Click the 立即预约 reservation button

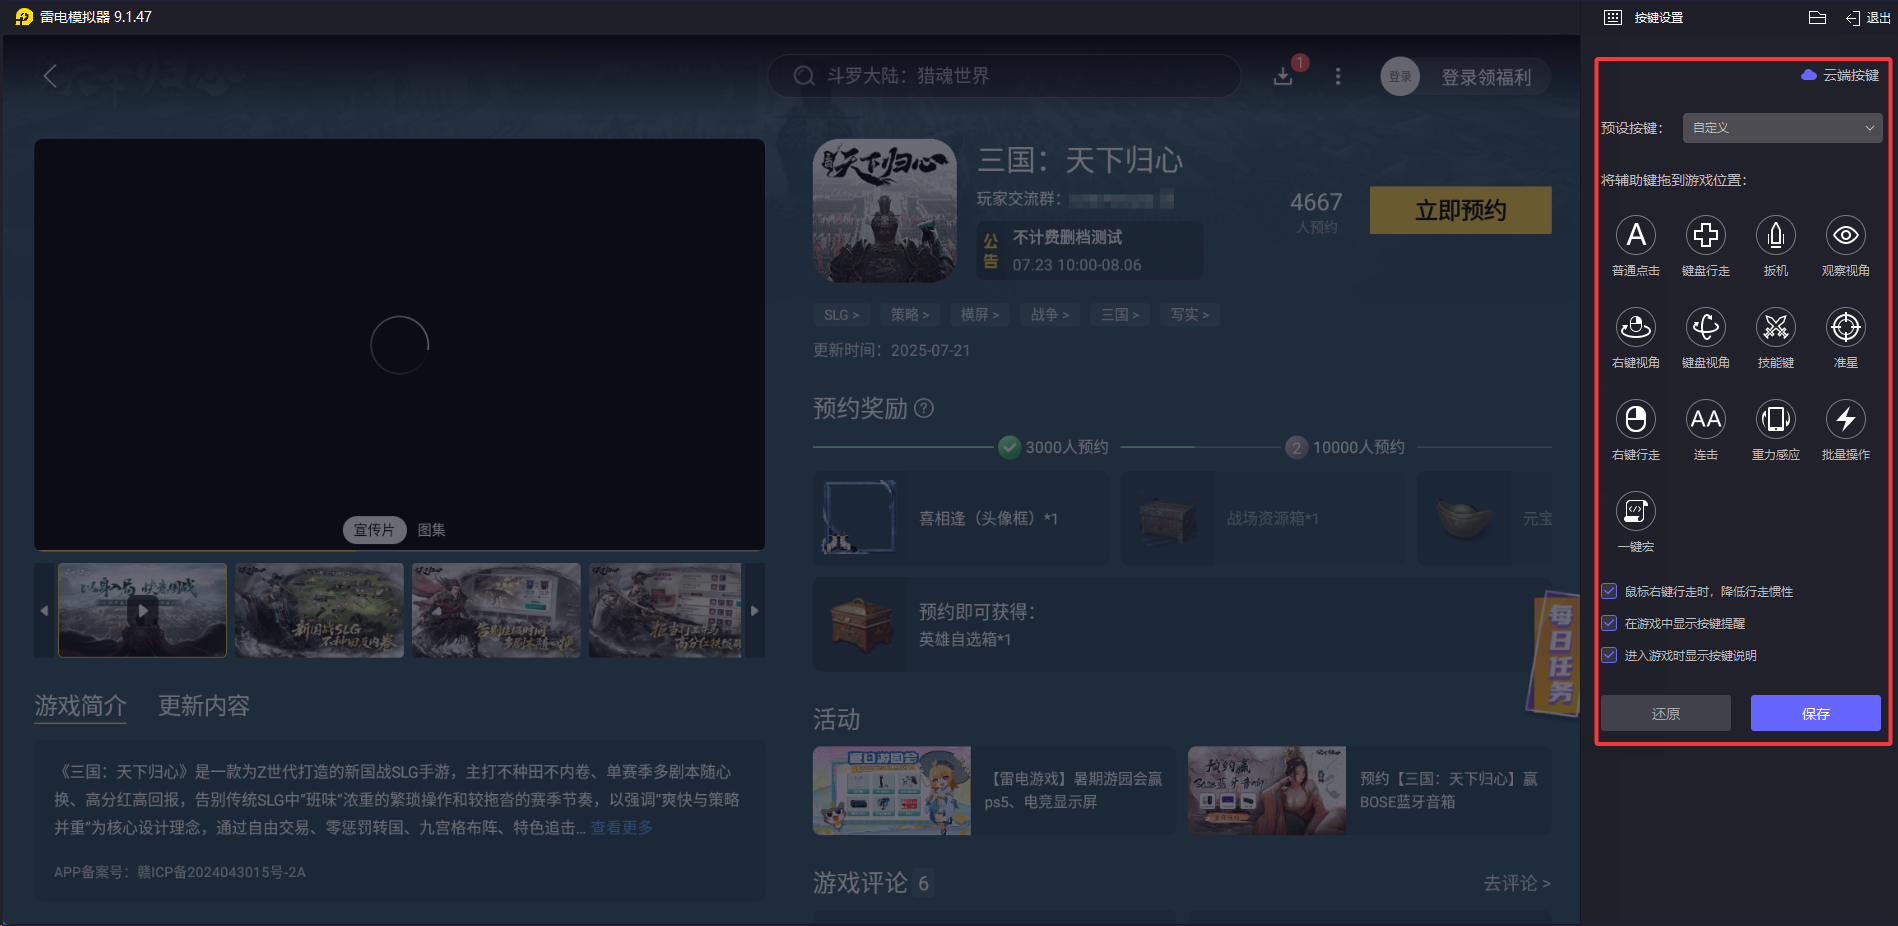coord(1460,210)
